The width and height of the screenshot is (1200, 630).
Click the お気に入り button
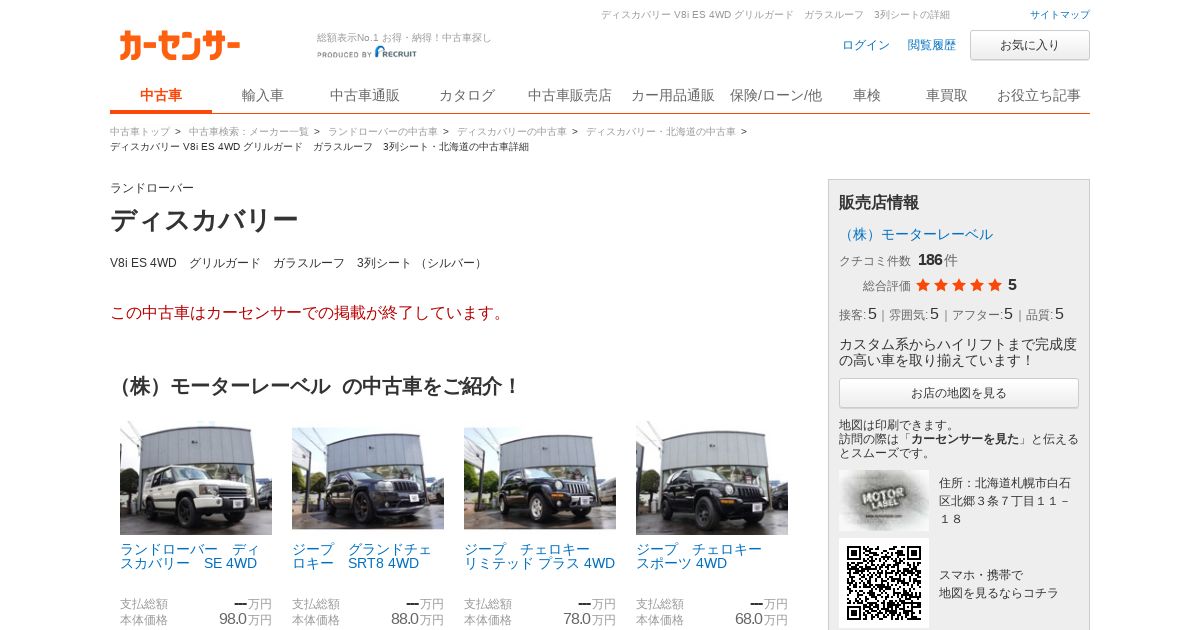pos(1030,45)
